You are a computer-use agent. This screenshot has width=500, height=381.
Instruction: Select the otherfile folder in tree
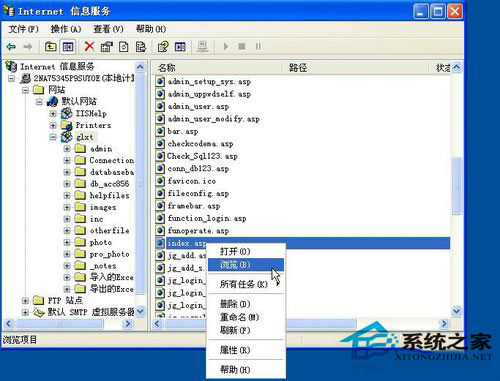pyautogui.click(x=109, y=231)
